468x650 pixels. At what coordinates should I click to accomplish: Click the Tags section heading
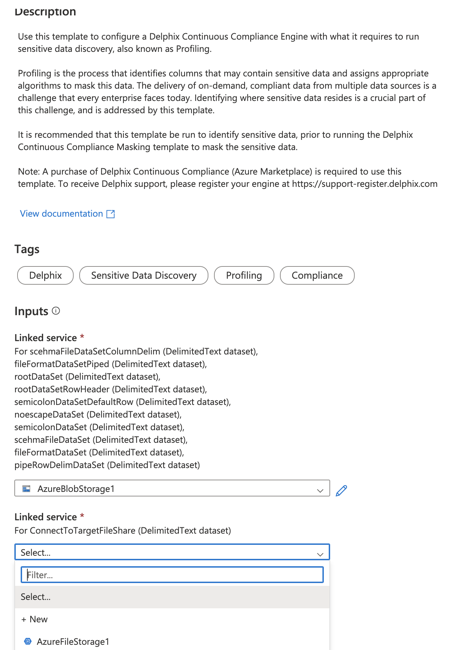click(27, 249)
